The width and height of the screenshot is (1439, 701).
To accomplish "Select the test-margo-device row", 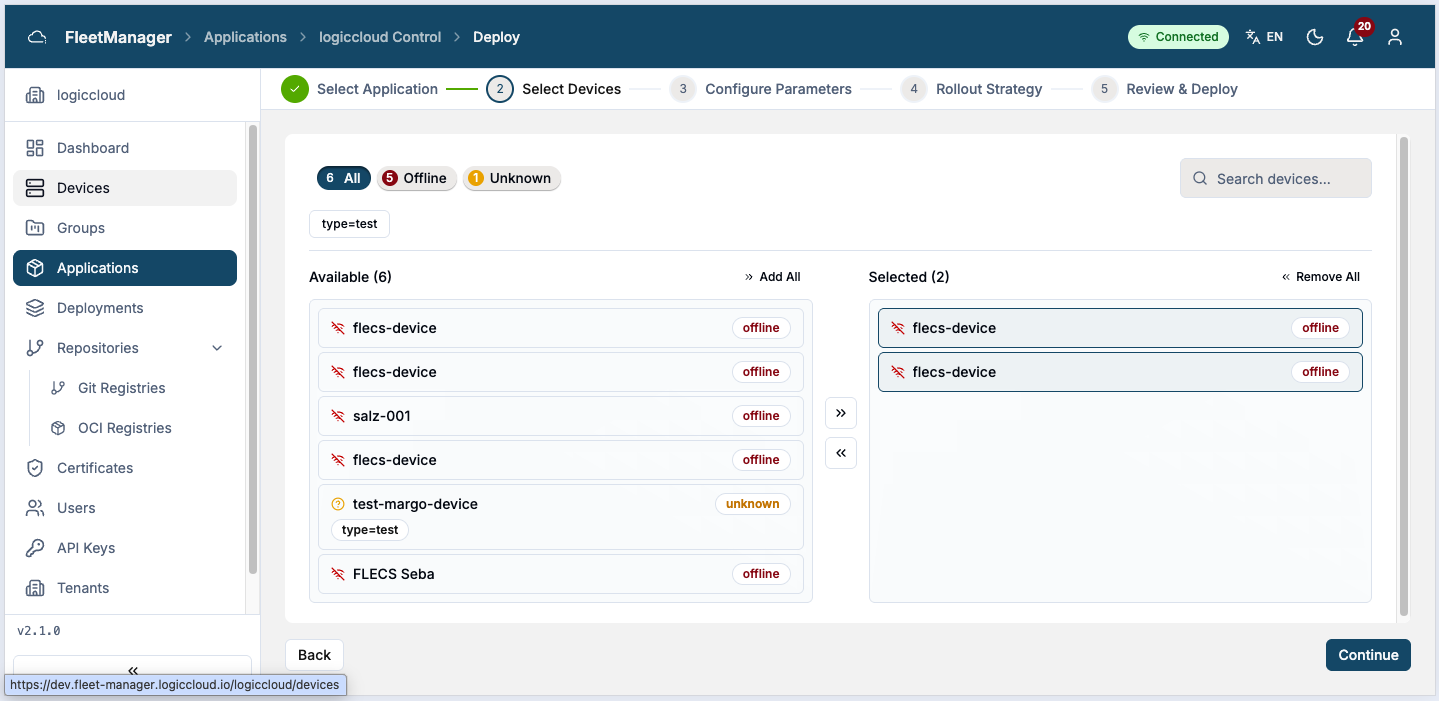I will [x=561, y=517].
